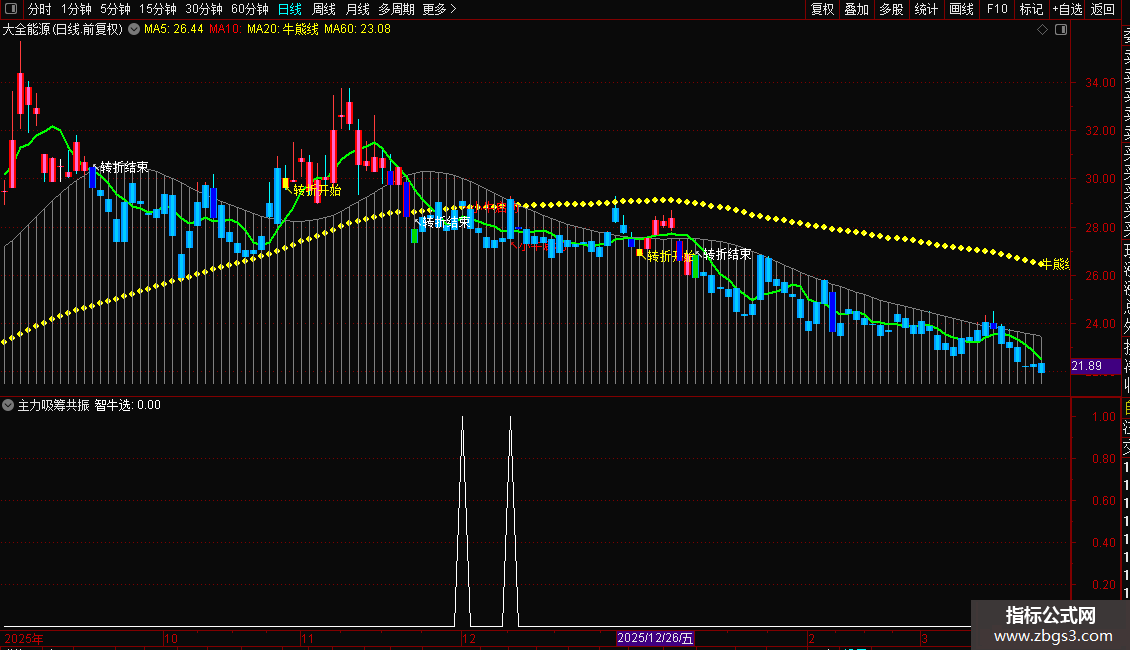
Task: Click the diamond marker icon at chart top right
Action: point(1042,30)
